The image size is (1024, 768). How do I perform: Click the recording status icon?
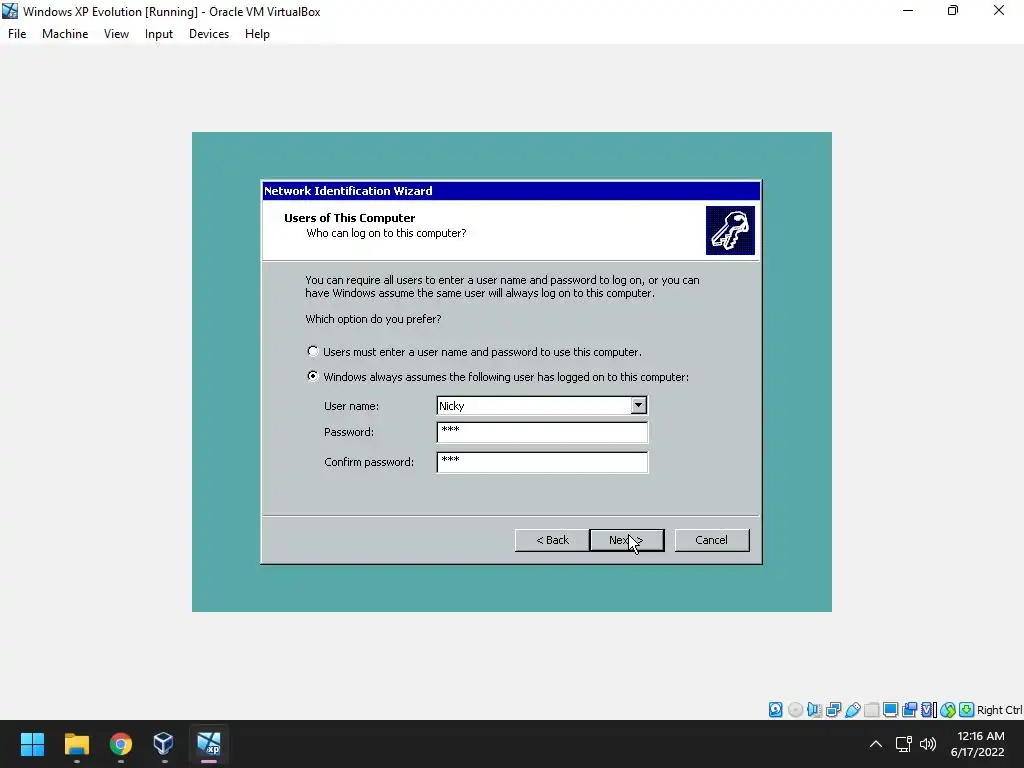909,710
